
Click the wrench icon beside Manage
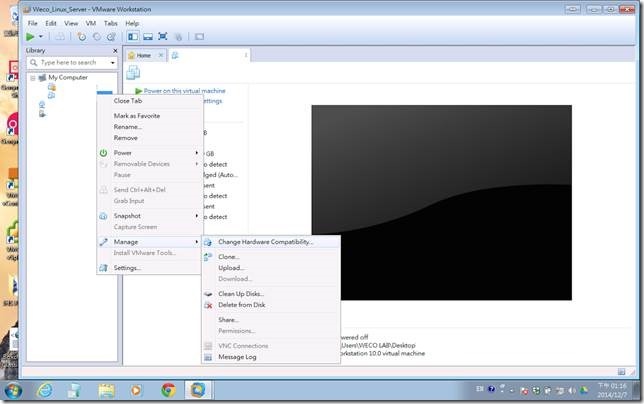click(104, 242)
